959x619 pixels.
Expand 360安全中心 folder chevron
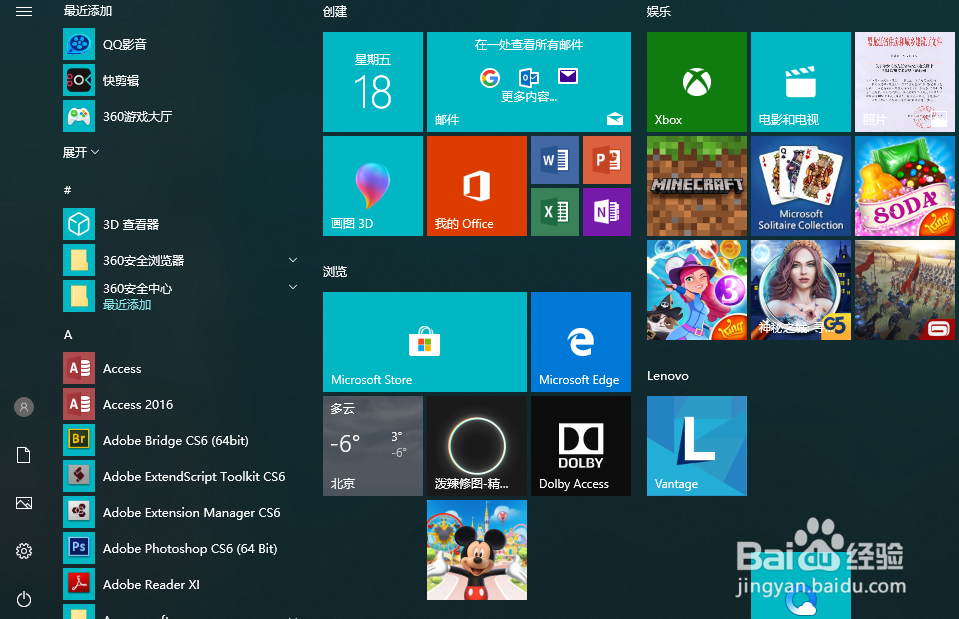(293, 287)
